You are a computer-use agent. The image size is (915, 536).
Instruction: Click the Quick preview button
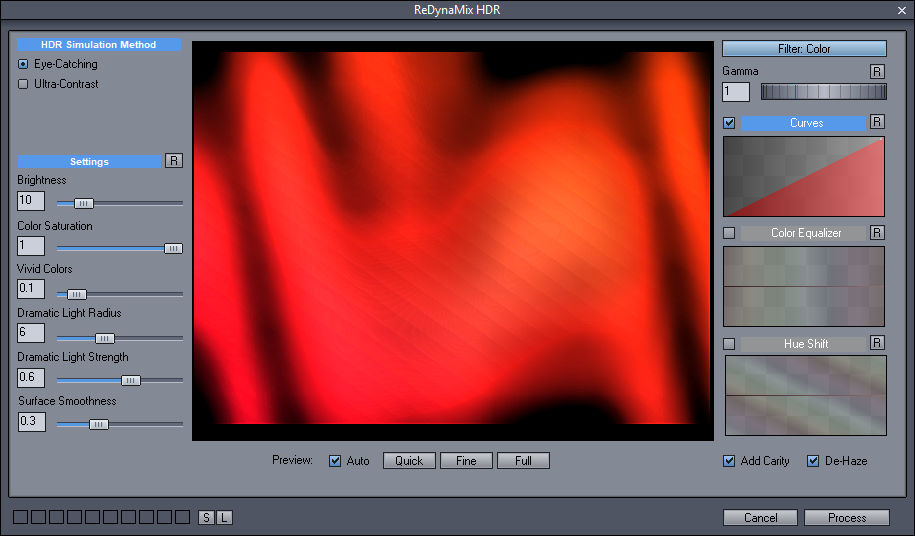pyautogui.click(x=409, y=461)
